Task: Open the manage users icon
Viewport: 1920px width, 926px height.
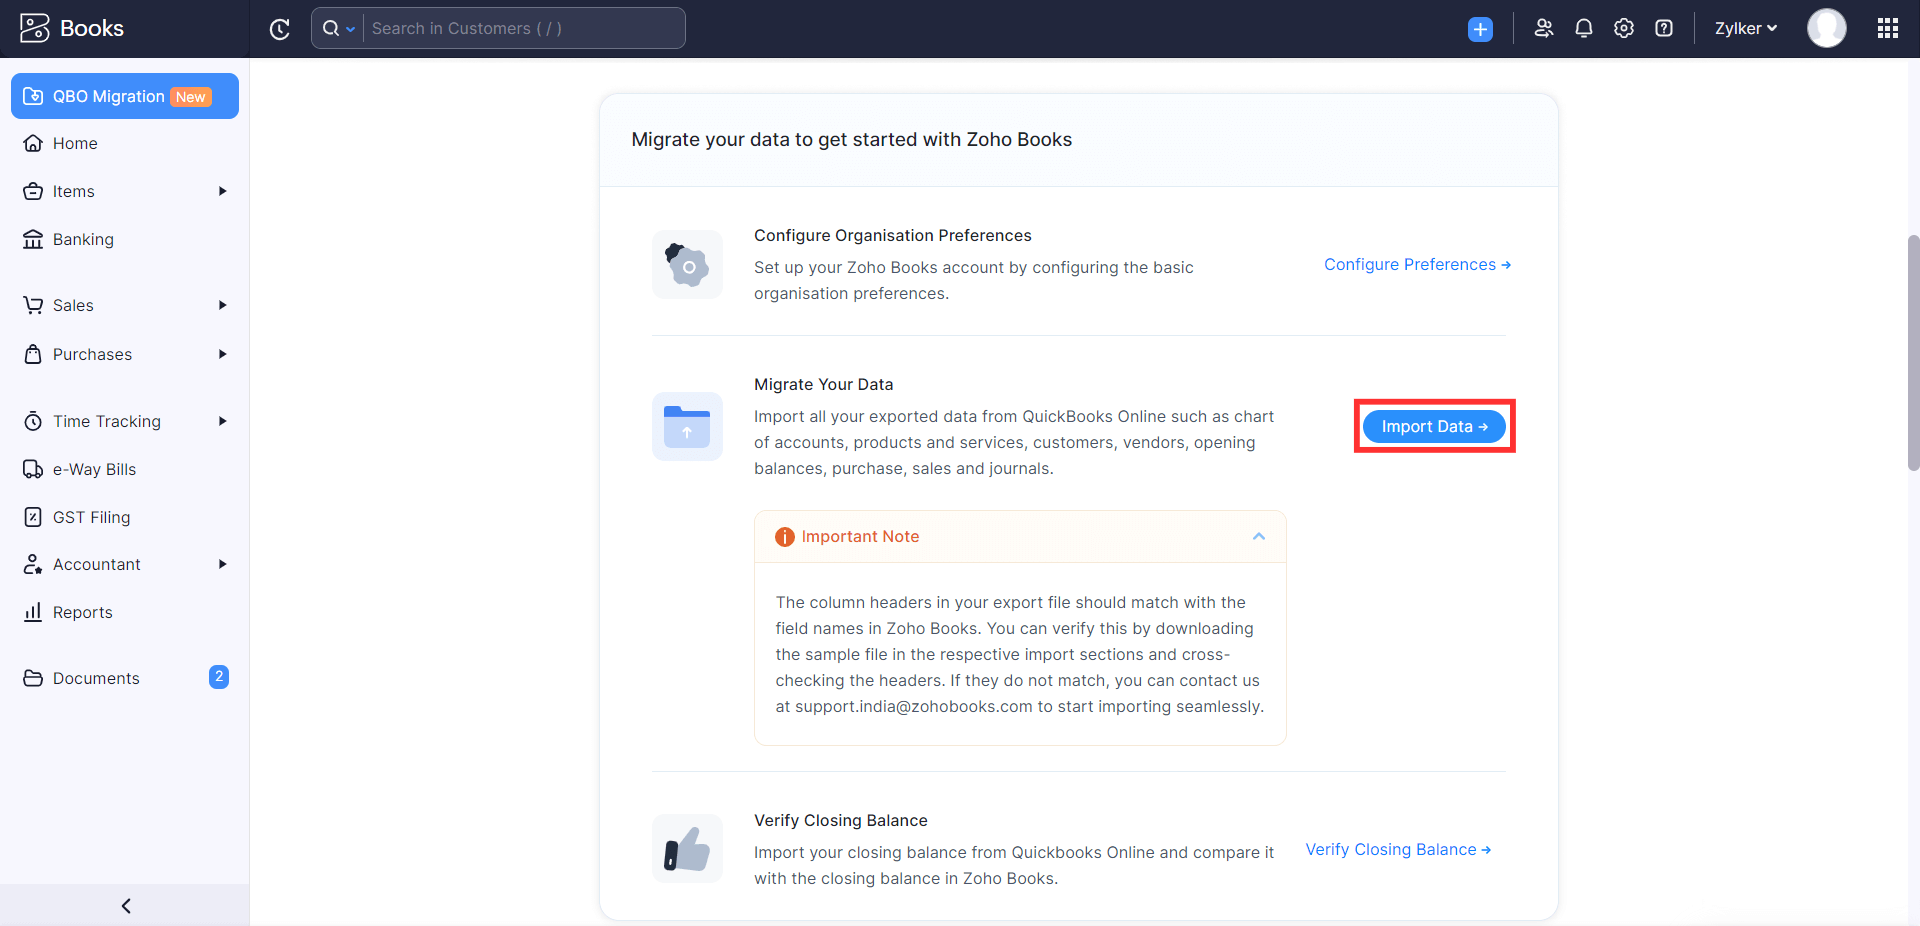Action: click(1543, 28)
